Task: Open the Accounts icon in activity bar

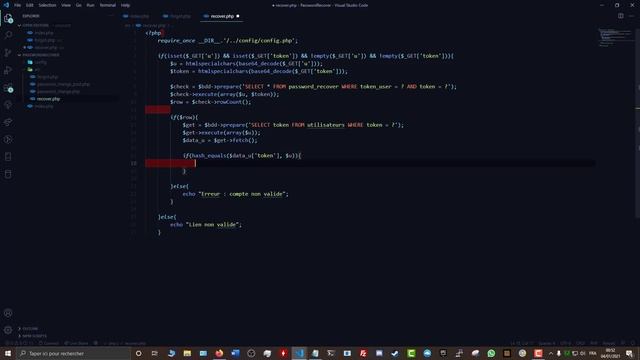Action: click(x=8, y=313)
